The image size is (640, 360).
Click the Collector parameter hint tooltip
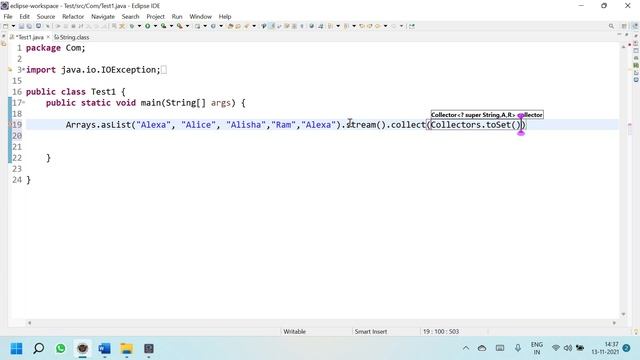pyautogui.click(x=487, y=115)
